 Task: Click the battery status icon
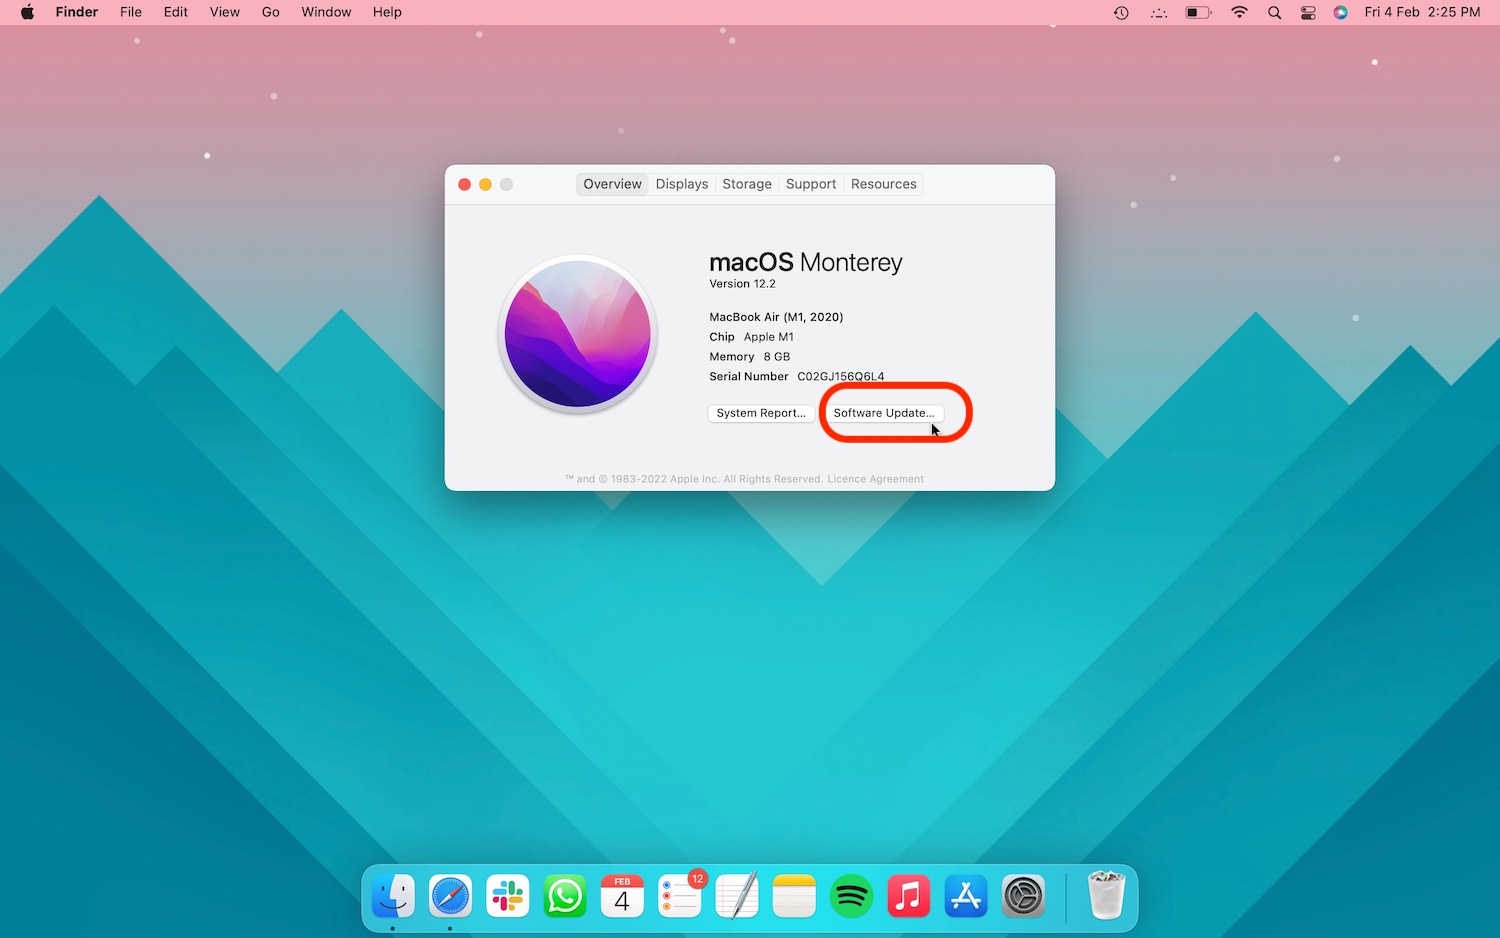click(x=1198, y=12)
